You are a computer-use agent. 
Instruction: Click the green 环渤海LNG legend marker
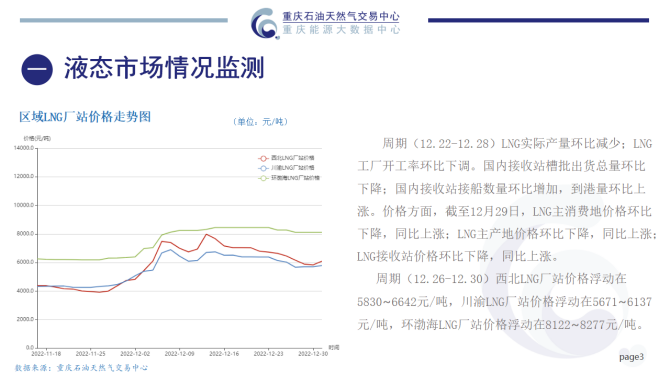pyautogui.click(x=263, y=178)
